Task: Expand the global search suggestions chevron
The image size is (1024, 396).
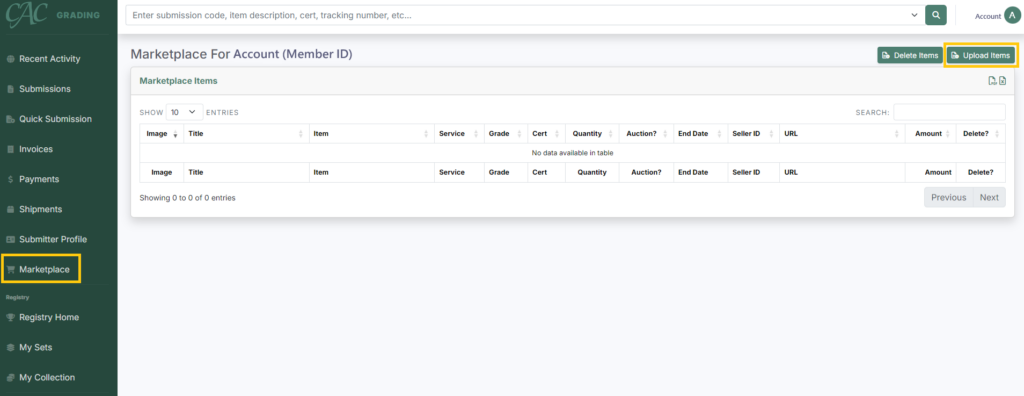Action: point(914,15)
